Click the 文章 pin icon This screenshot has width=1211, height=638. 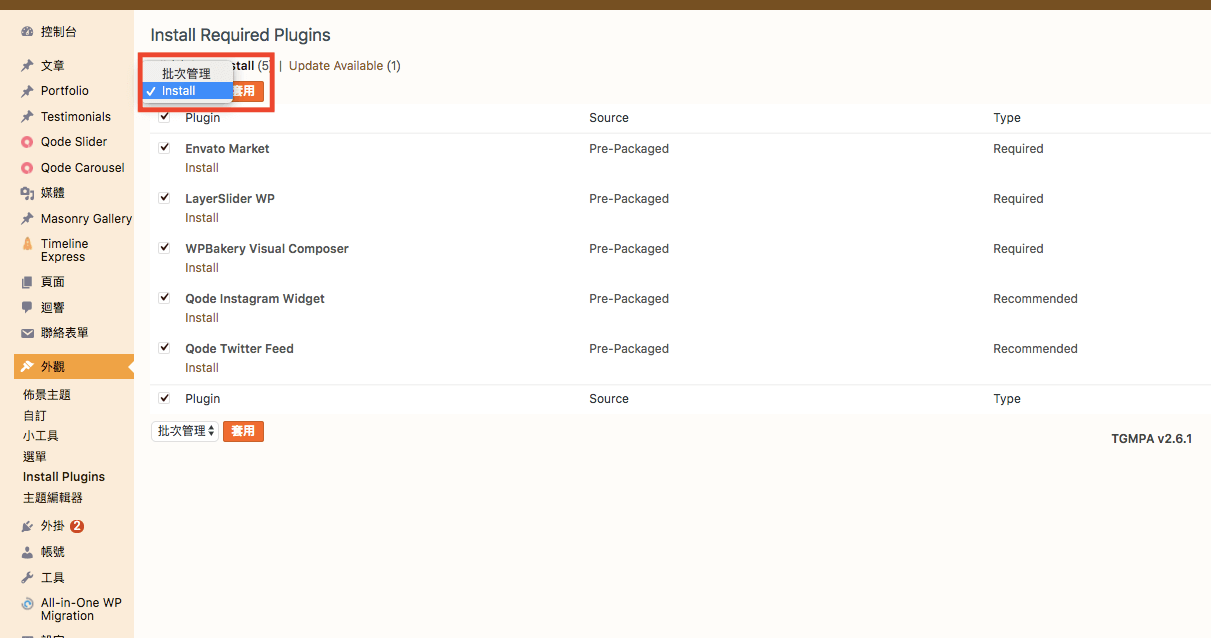click(x=28, y=66)
